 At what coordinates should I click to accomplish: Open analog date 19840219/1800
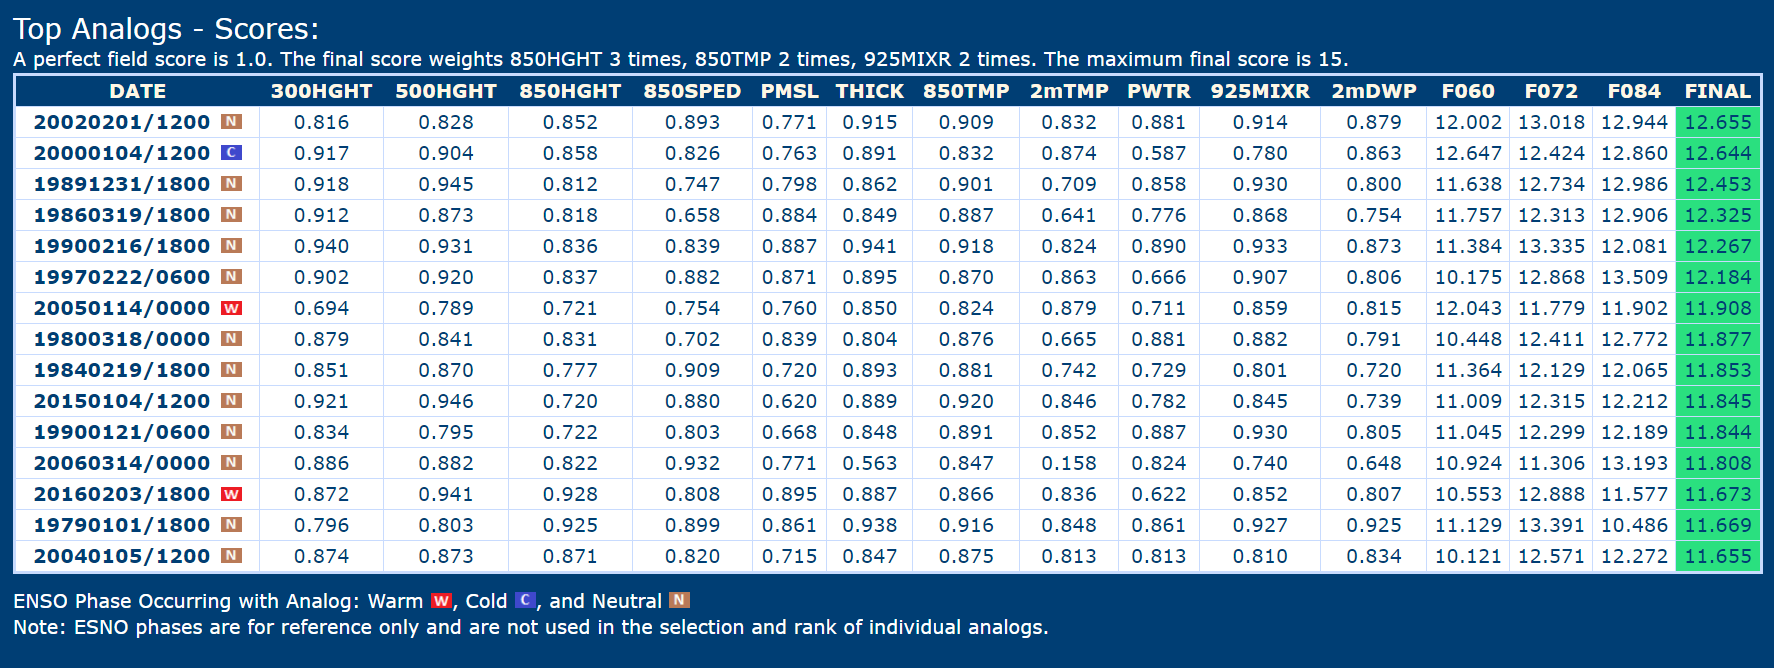(x=122, y=370)
